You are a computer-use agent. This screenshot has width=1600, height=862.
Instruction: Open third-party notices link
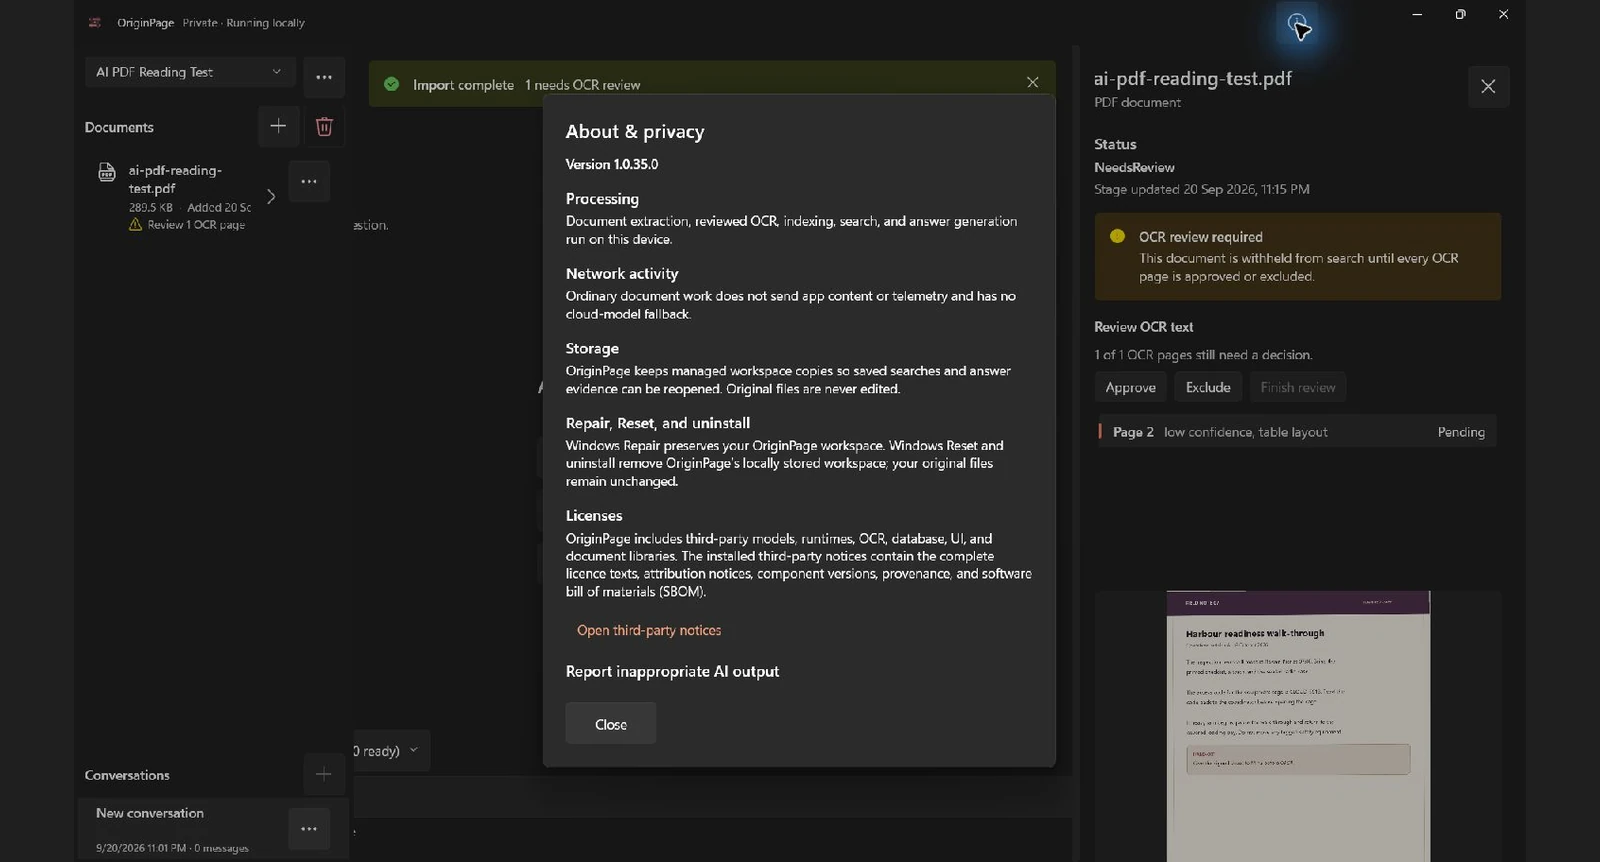point(649,630)
